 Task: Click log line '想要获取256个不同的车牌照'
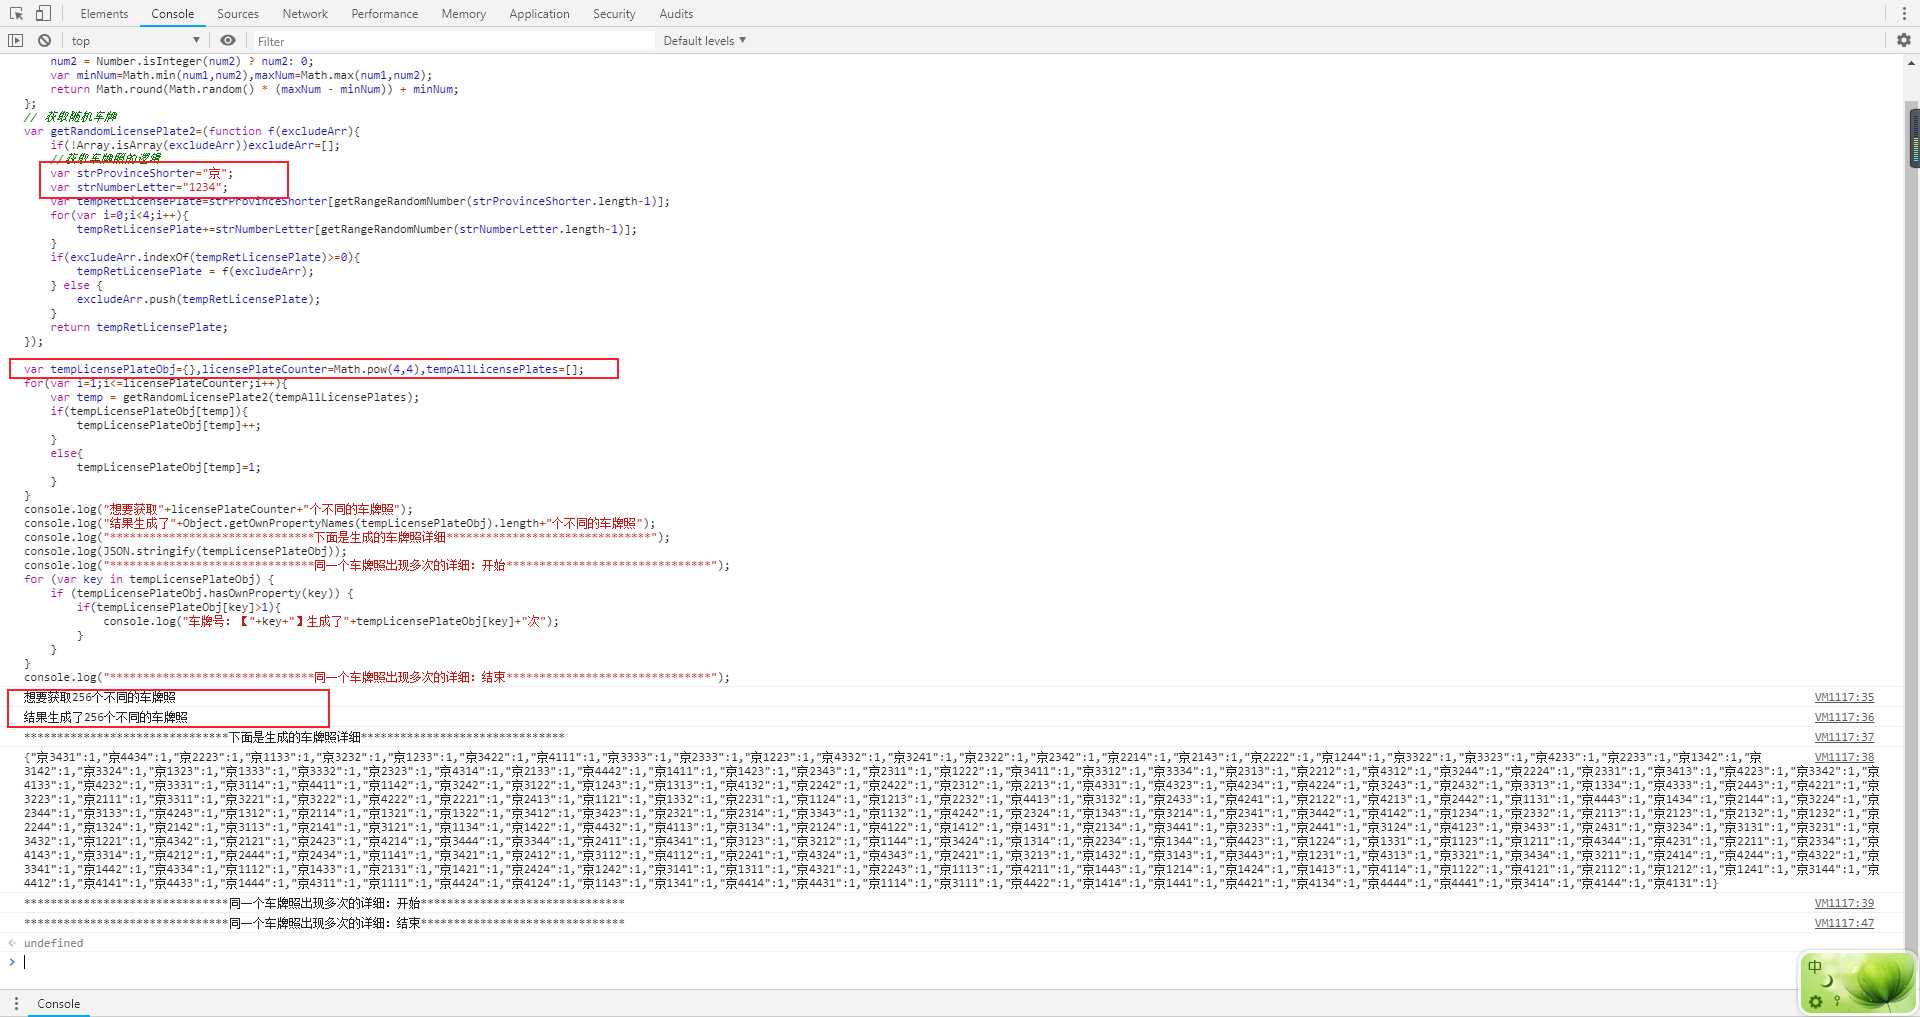tap(100, 697)
